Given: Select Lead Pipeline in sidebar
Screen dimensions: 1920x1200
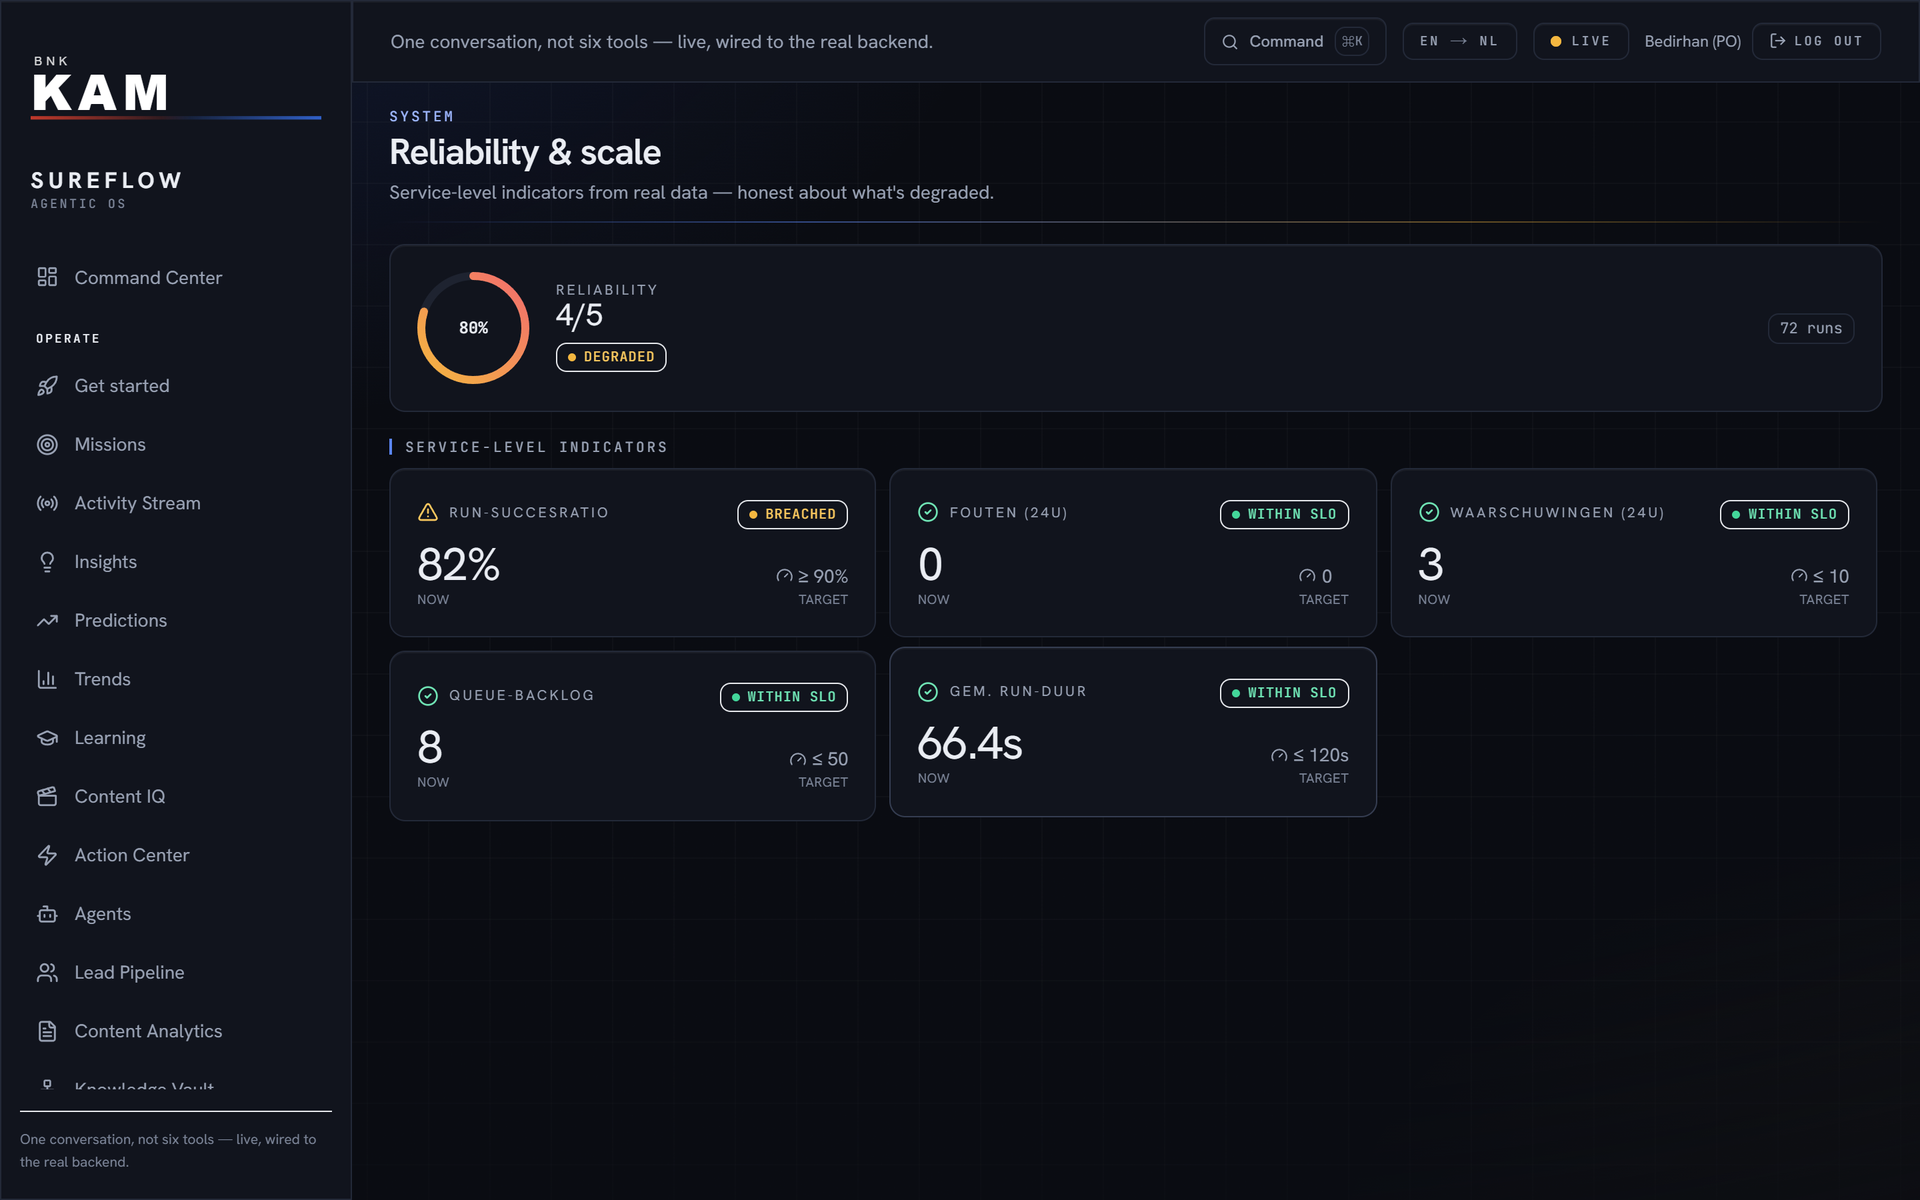Looking at the screenshot, I should (x=176, y=973).
